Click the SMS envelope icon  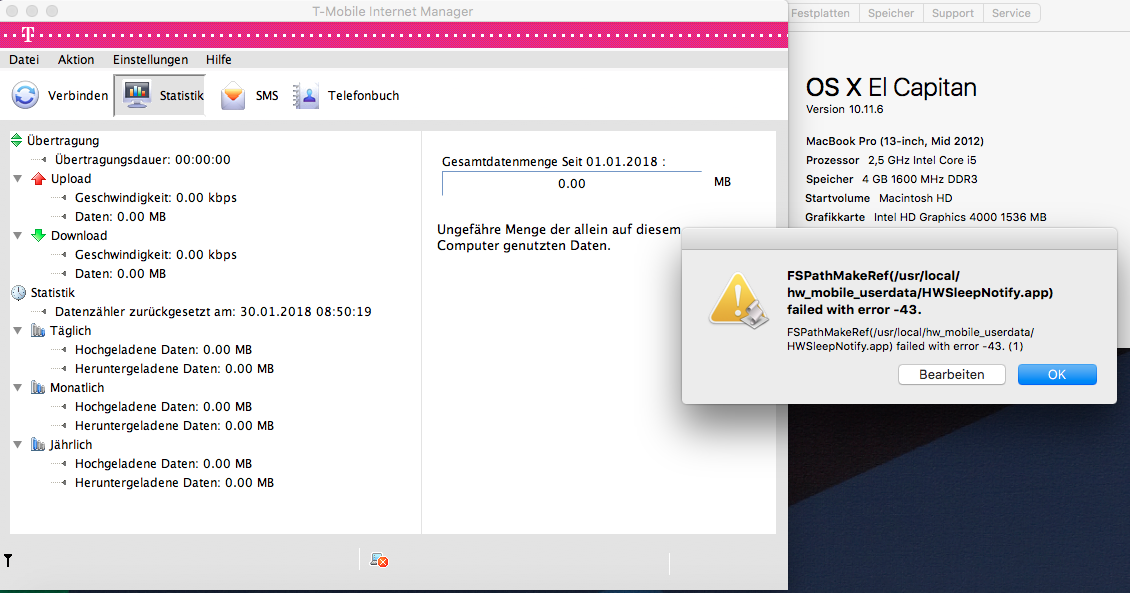(233, 96)
